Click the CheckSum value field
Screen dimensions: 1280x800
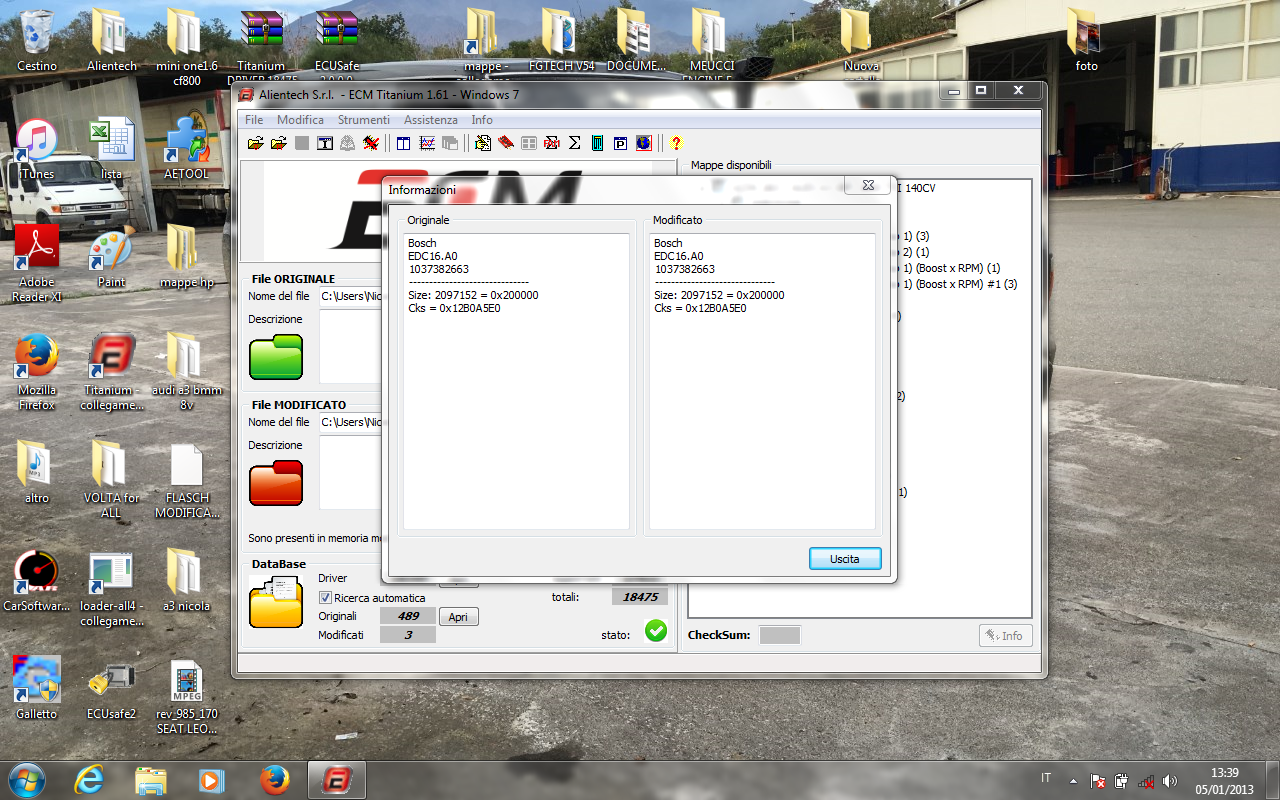pyautogui.click(x=780, y=635)
